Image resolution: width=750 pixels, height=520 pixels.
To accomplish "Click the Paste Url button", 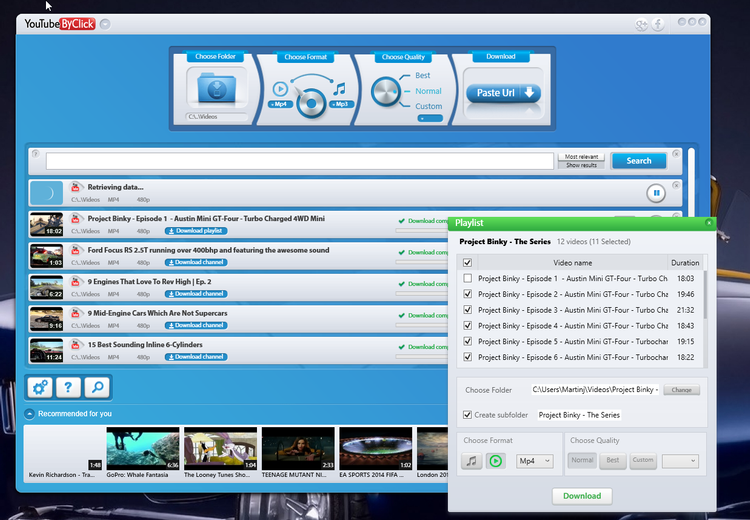I will click(x=504, y=93).
